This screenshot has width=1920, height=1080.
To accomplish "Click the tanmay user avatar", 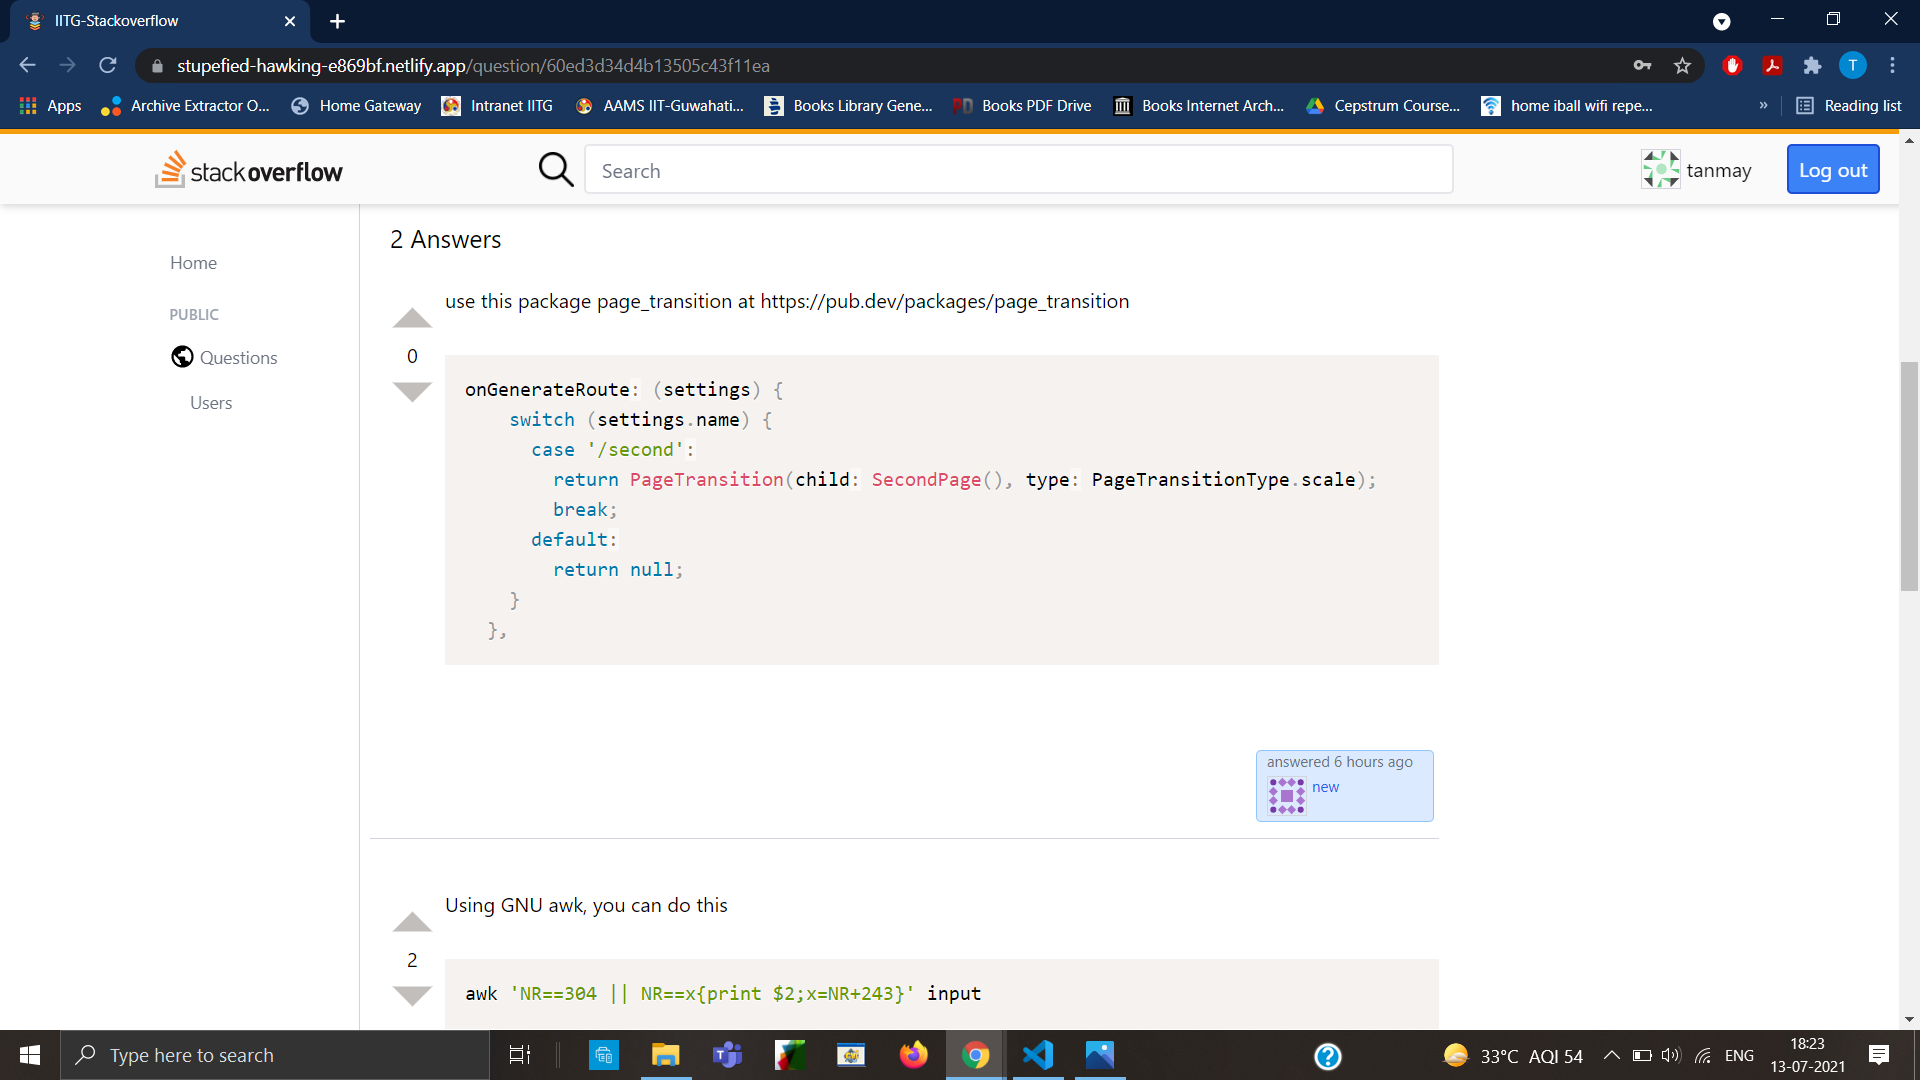I will pos(1660,170).
